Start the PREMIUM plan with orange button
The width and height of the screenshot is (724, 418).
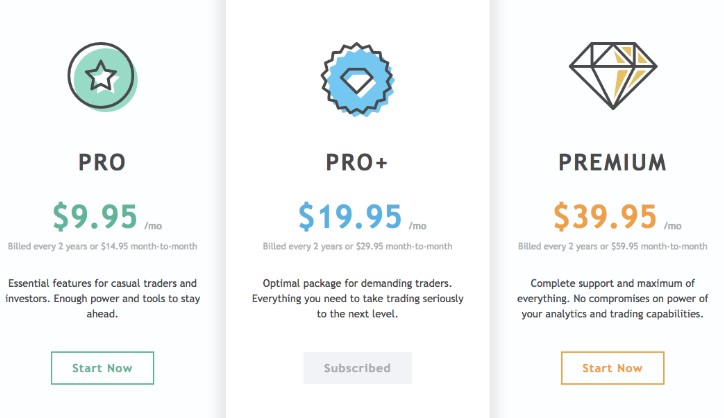(x=613, y=368)
